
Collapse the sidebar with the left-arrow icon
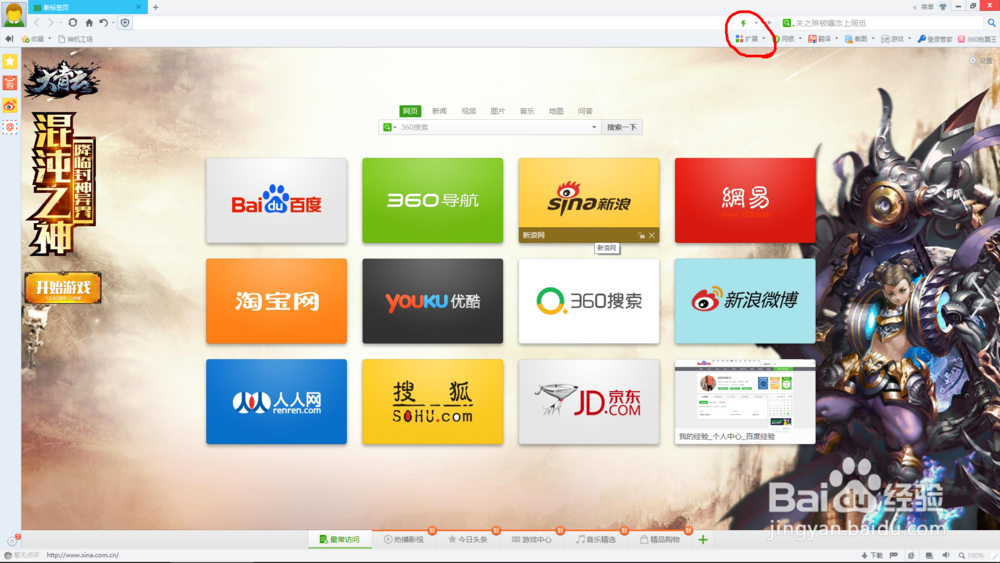tap(9, 39)
